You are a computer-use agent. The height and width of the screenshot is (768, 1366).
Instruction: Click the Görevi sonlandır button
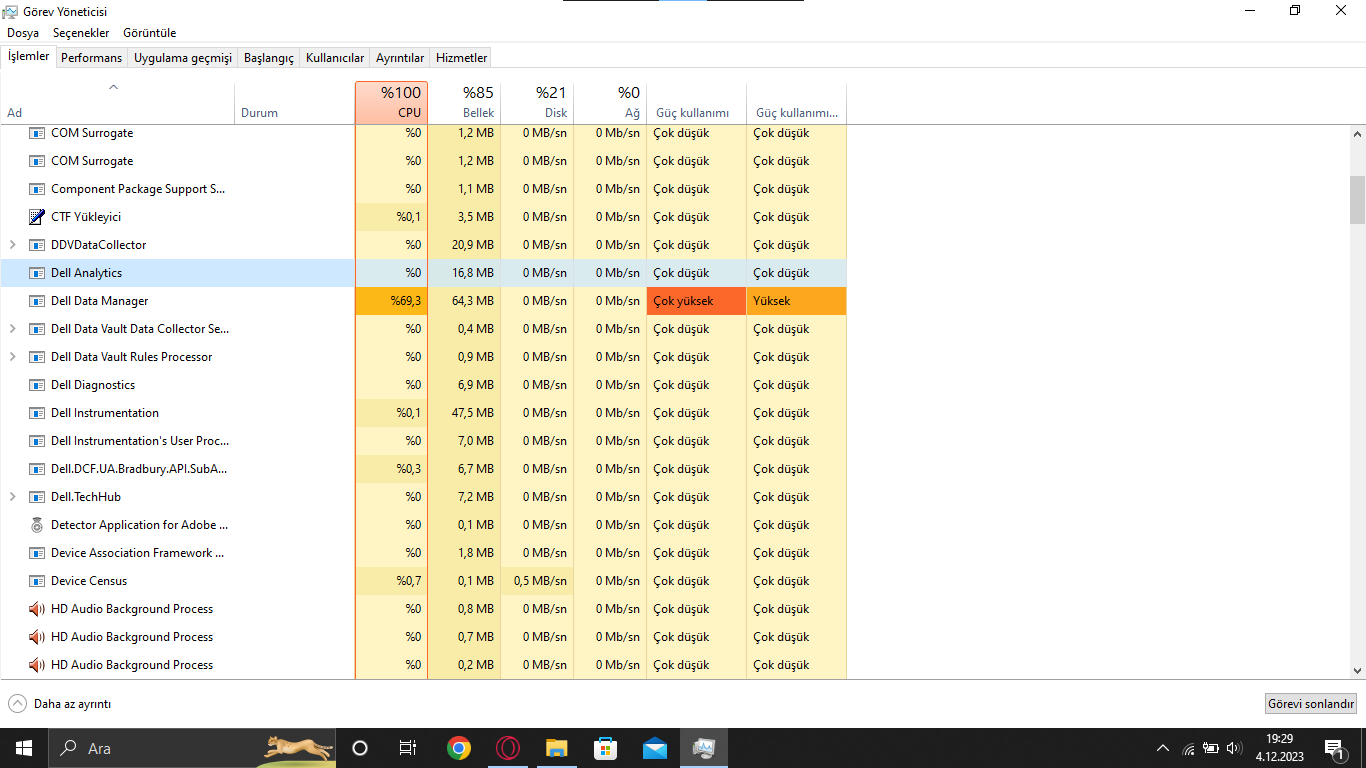click(1311, 704)
